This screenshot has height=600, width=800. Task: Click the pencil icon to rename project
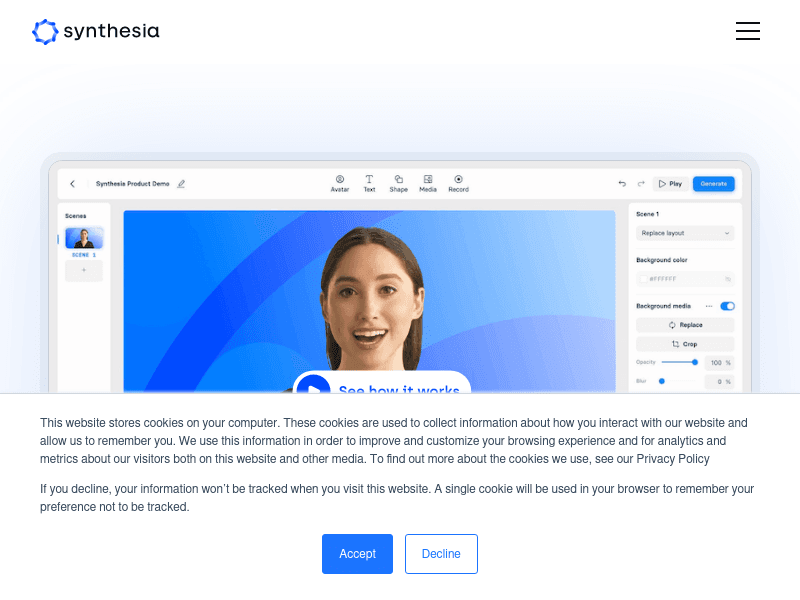tap(181, 184)
